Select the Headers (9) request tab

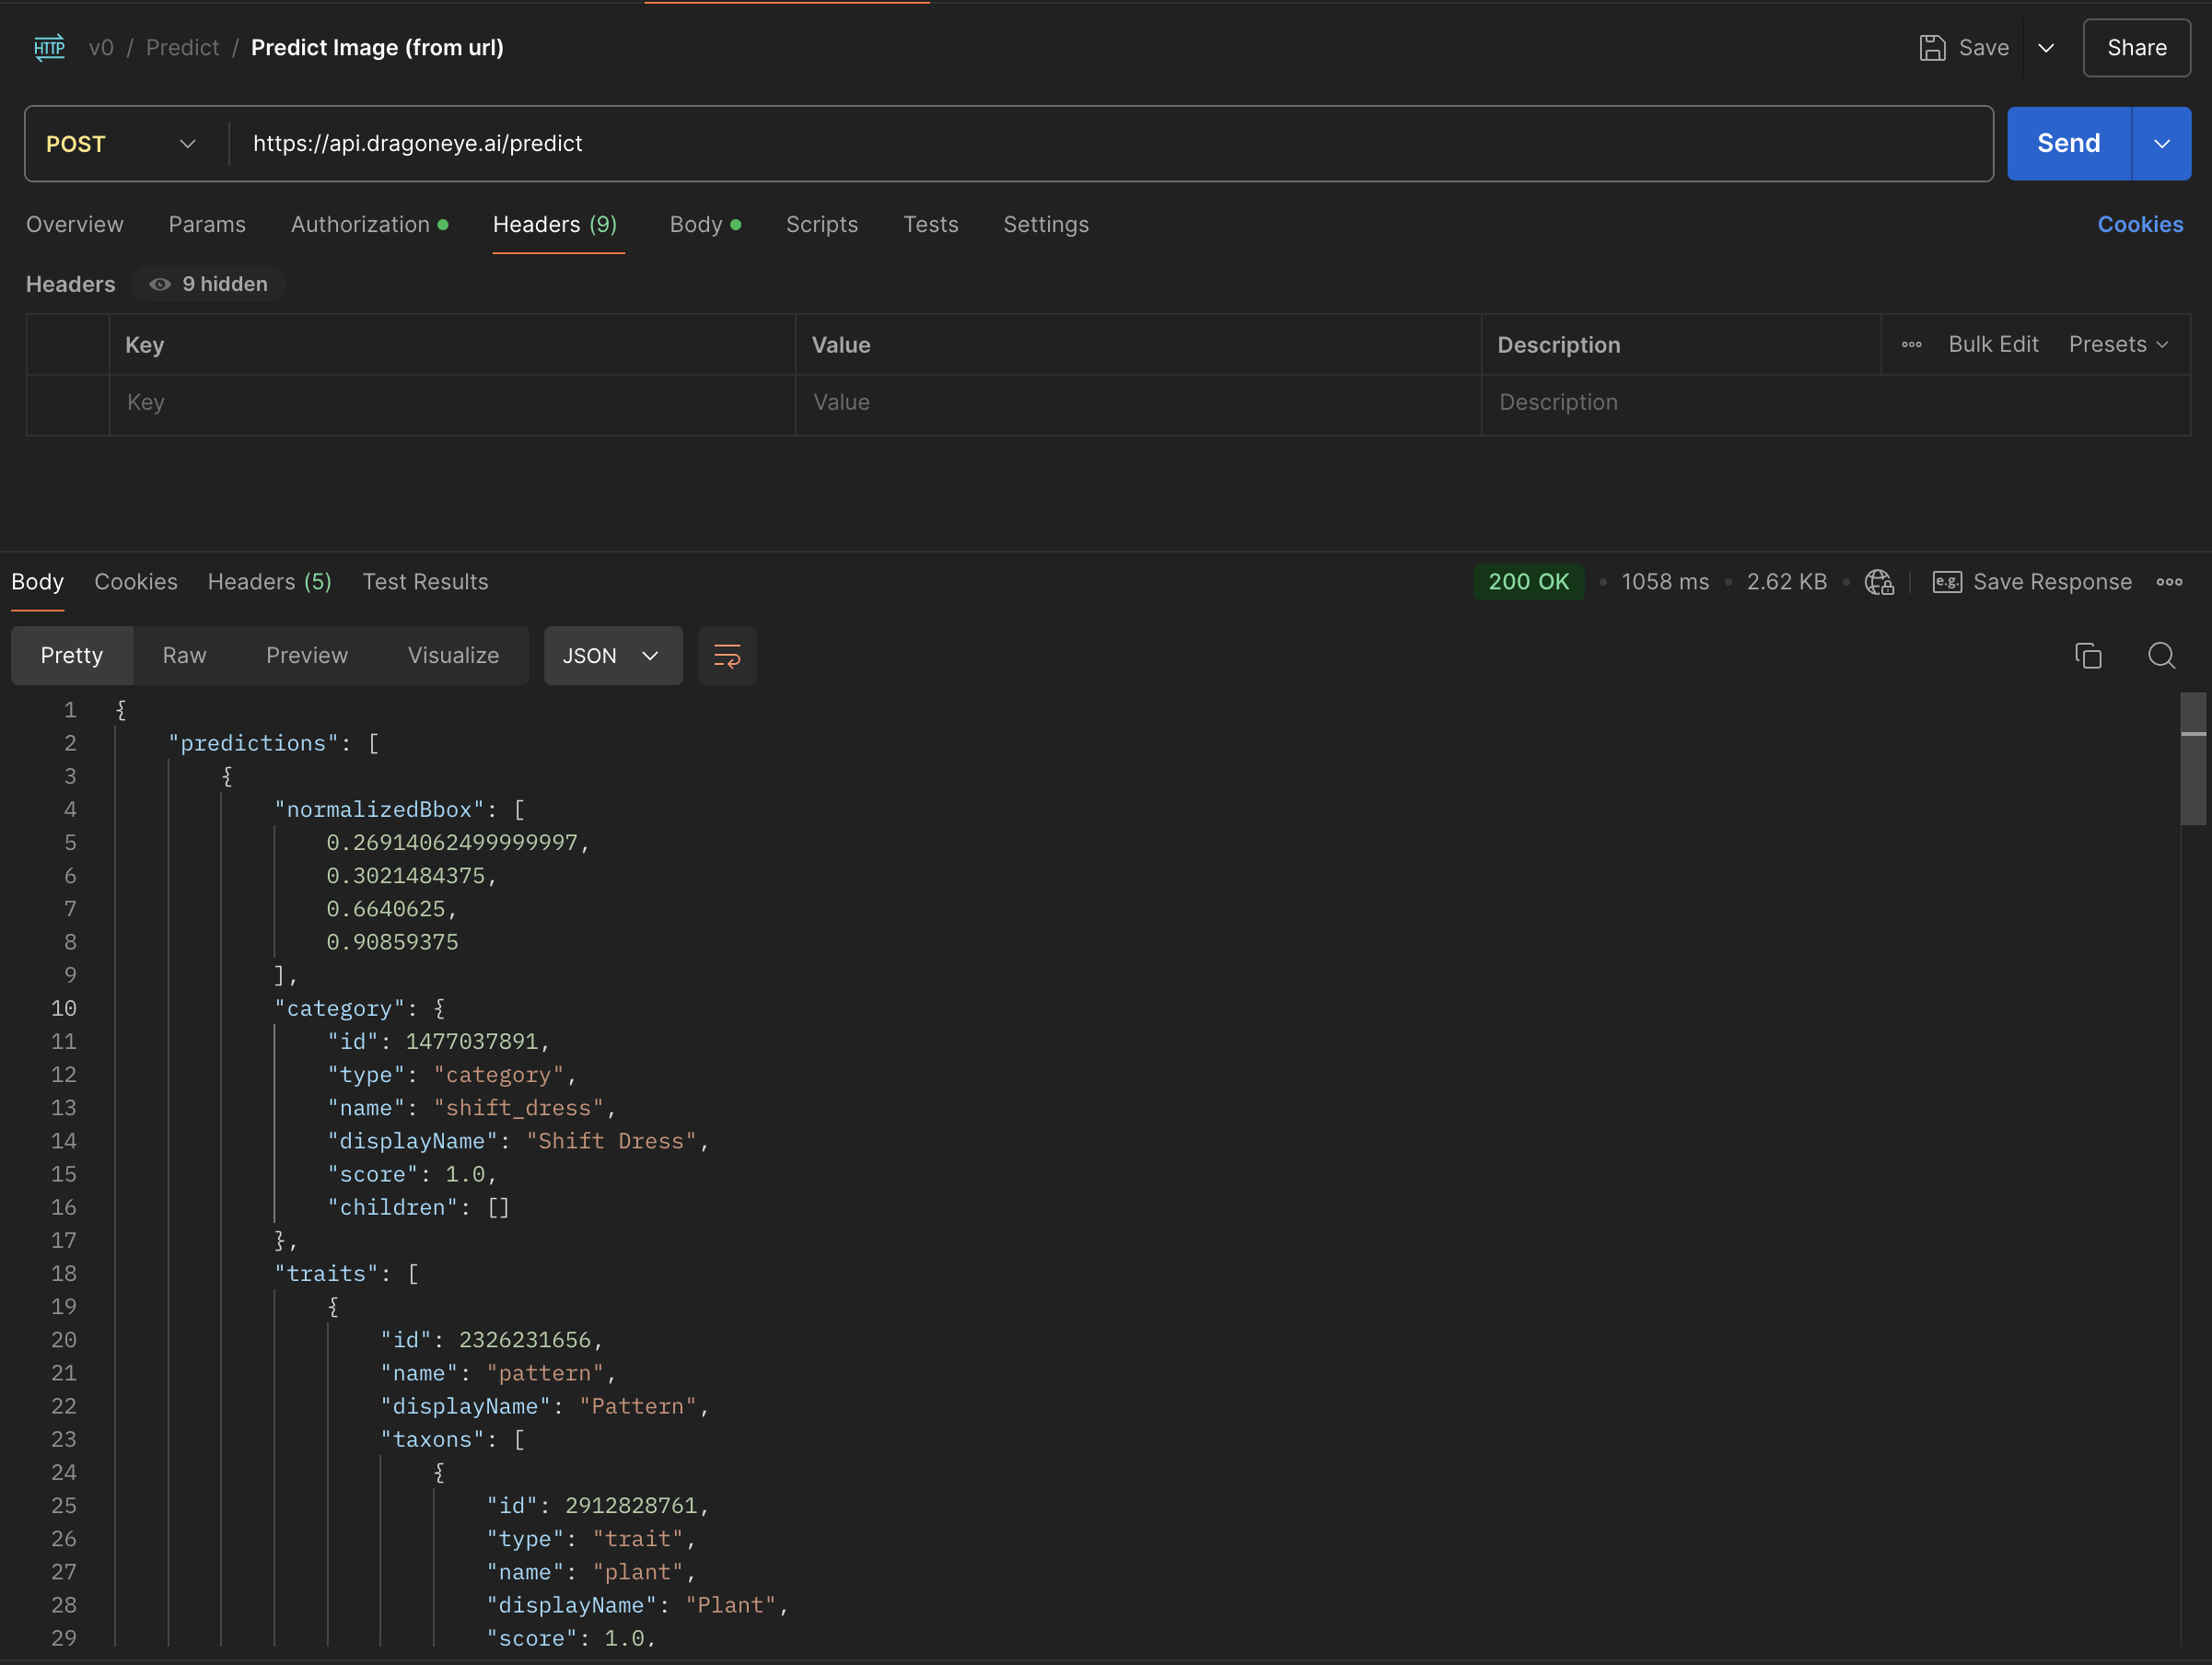coord(555,224)
